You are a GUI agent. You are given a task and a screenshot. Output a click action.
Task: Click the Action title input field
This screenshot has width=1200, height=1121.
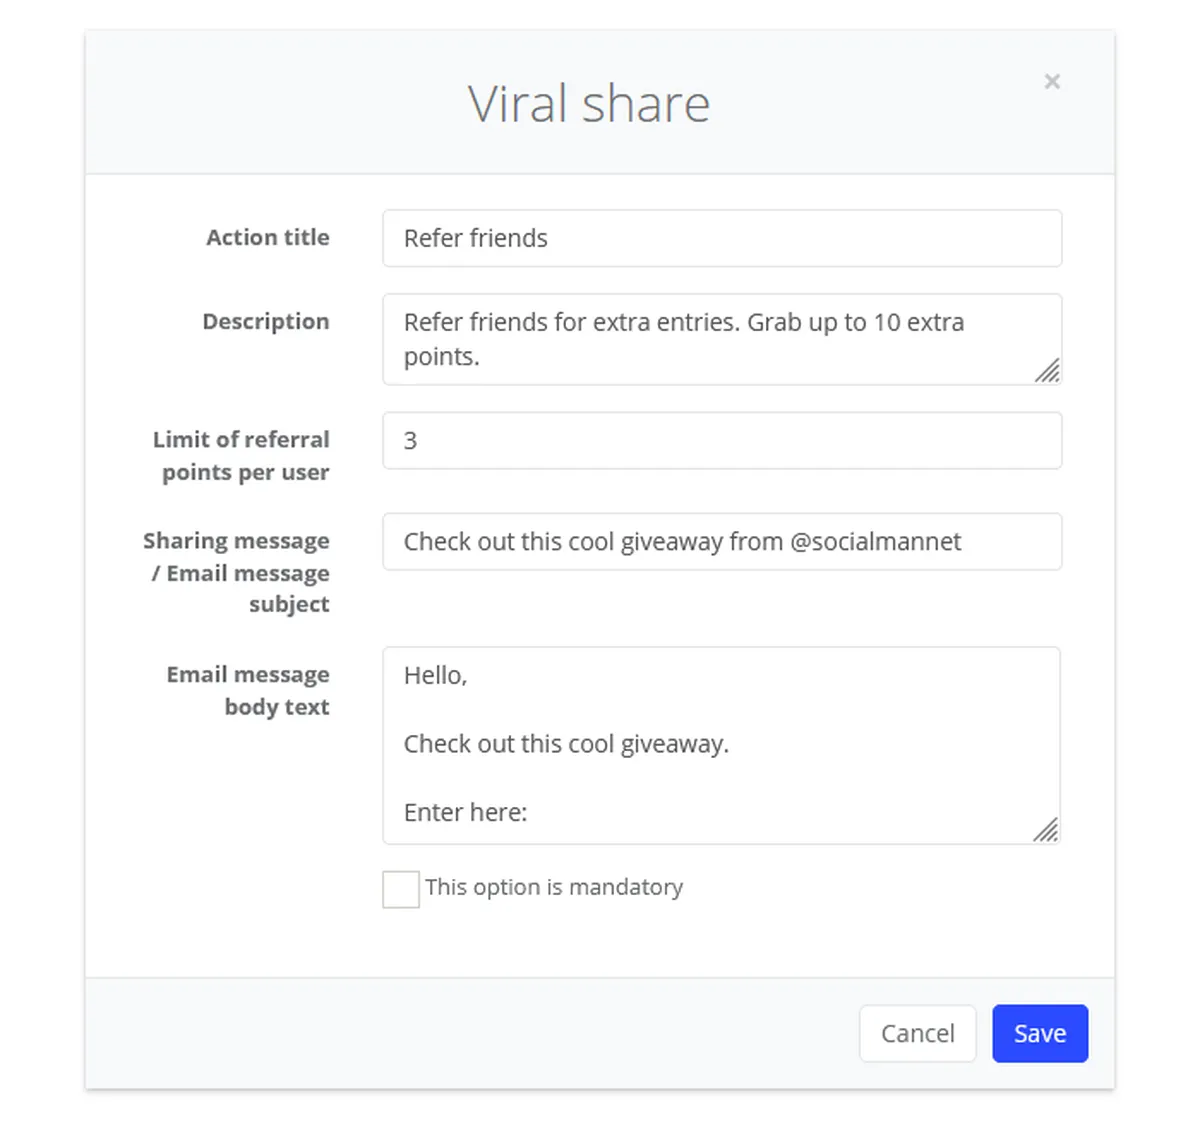pos(721,239)
